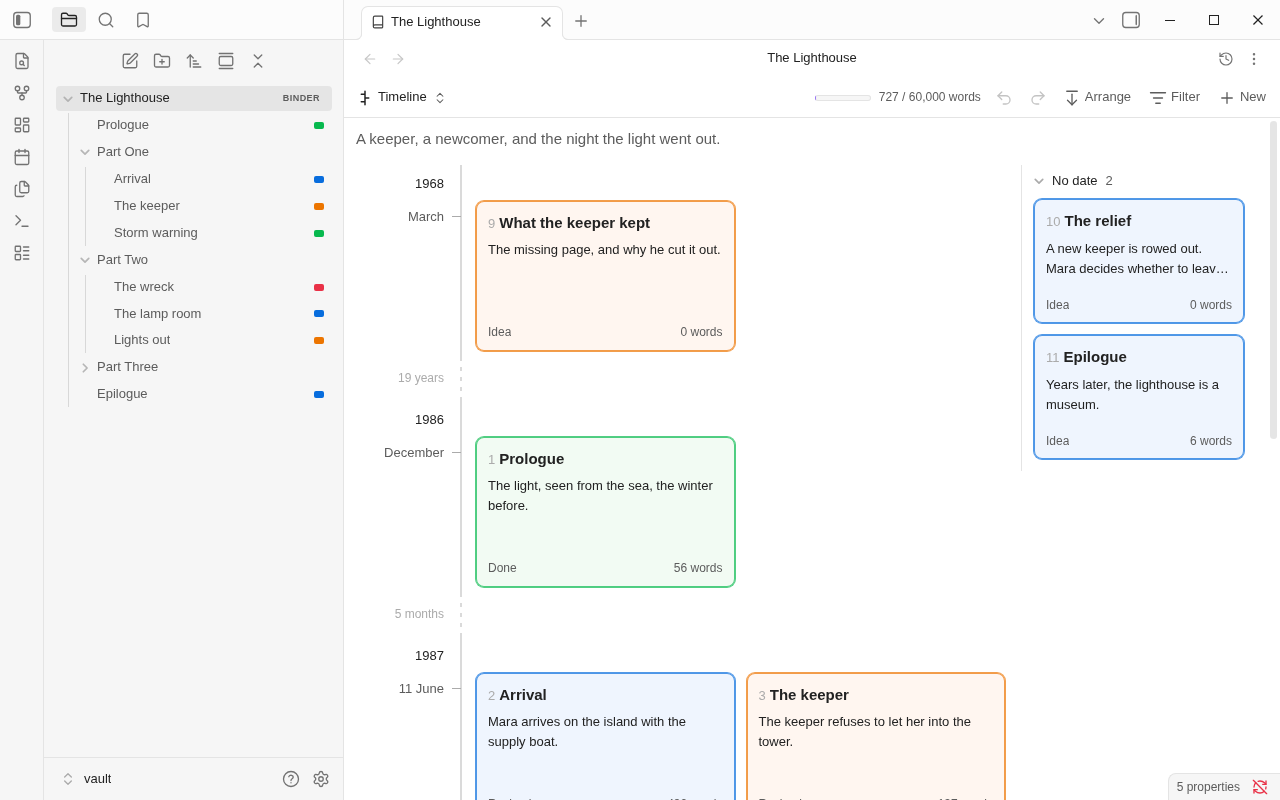Select the What the keeper kept card
Image resolution: width=1280 pixels, height=800 pixels.
coord(606,276)
